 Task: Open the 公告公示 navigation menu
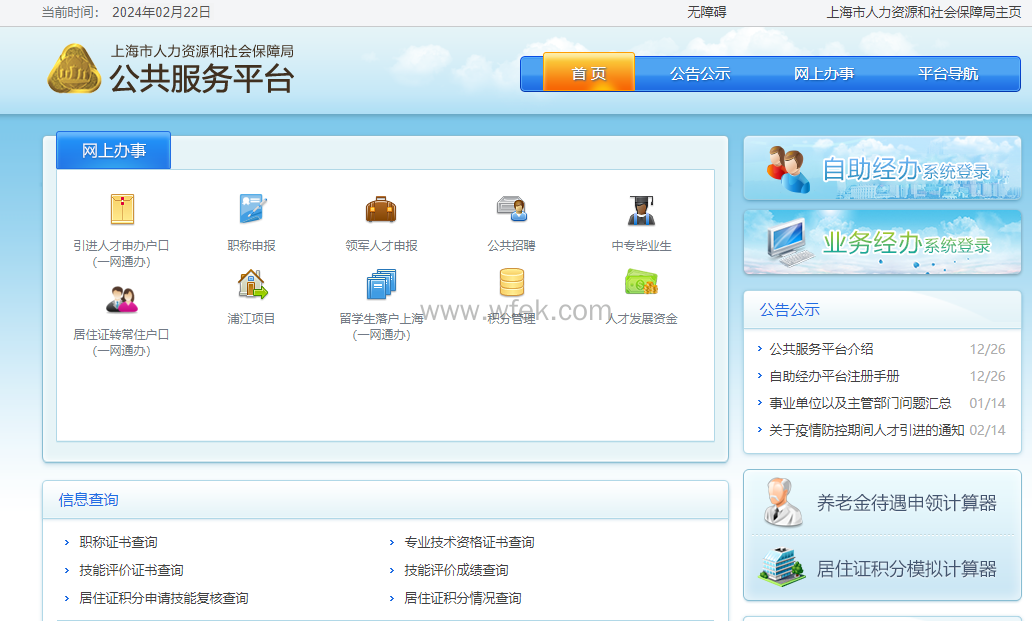tap(700, 73)
